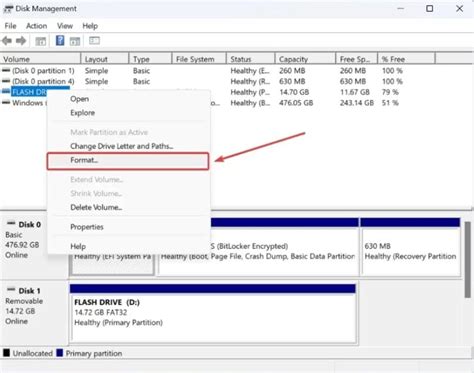Click the vertical scrollbar in disk pane

point(468,259)
